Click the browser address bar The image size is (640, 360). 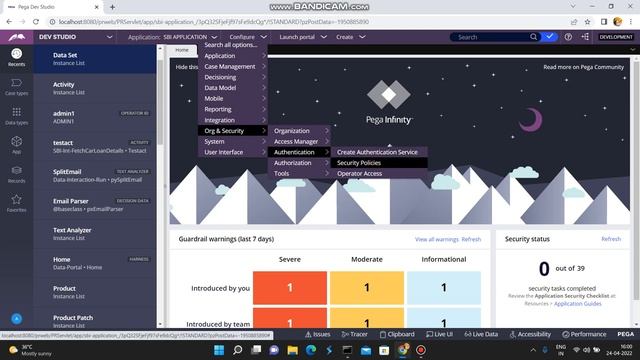point(310,22)
